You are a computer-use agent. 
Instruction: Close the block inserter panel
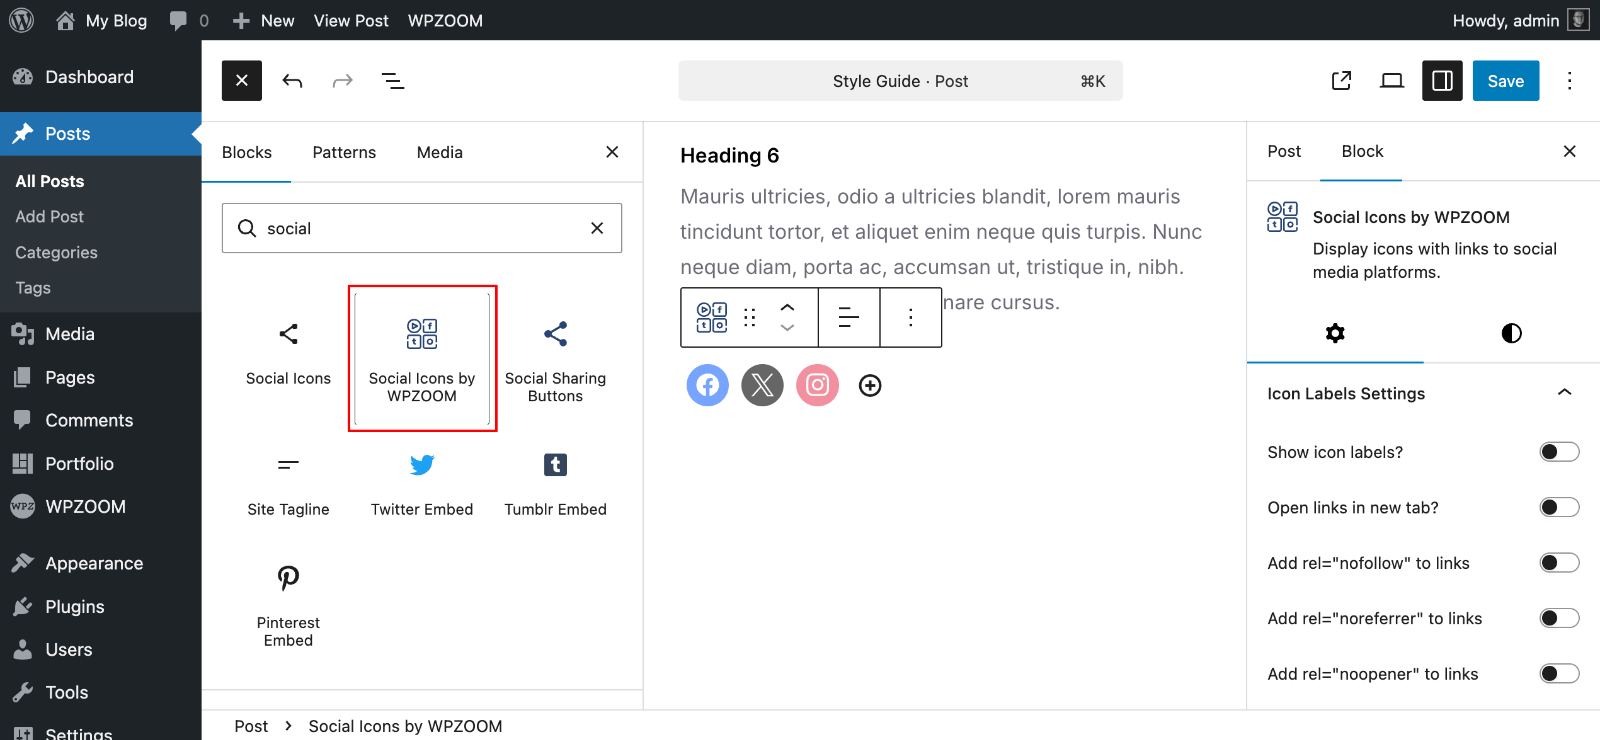tap(612, 152)
